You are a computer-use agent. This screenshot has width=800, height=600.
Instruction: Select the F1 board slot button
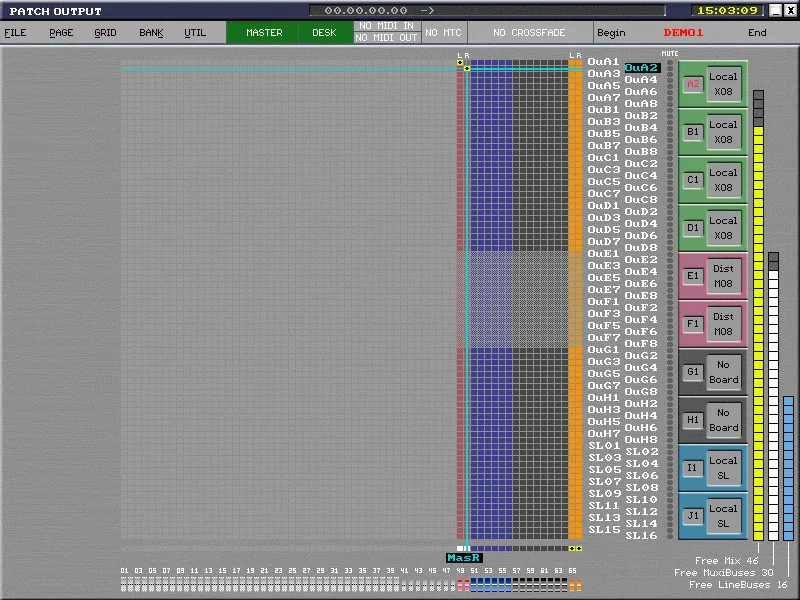693,324
